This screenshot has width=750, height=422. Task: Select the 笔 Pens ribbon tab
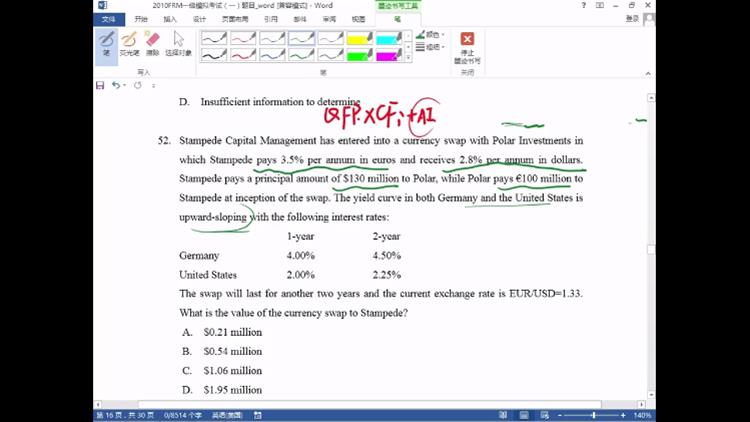(x=397, y=19)
